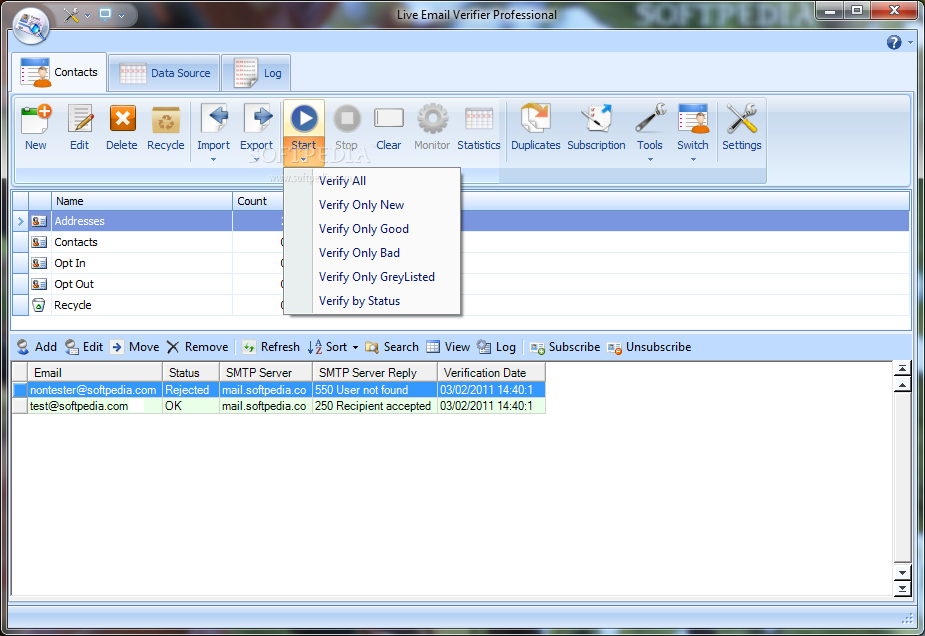Click scrollbar jump-to-top arrow
Image resolution: width=925 pixels, height=636 pixels.
[902, 369]
